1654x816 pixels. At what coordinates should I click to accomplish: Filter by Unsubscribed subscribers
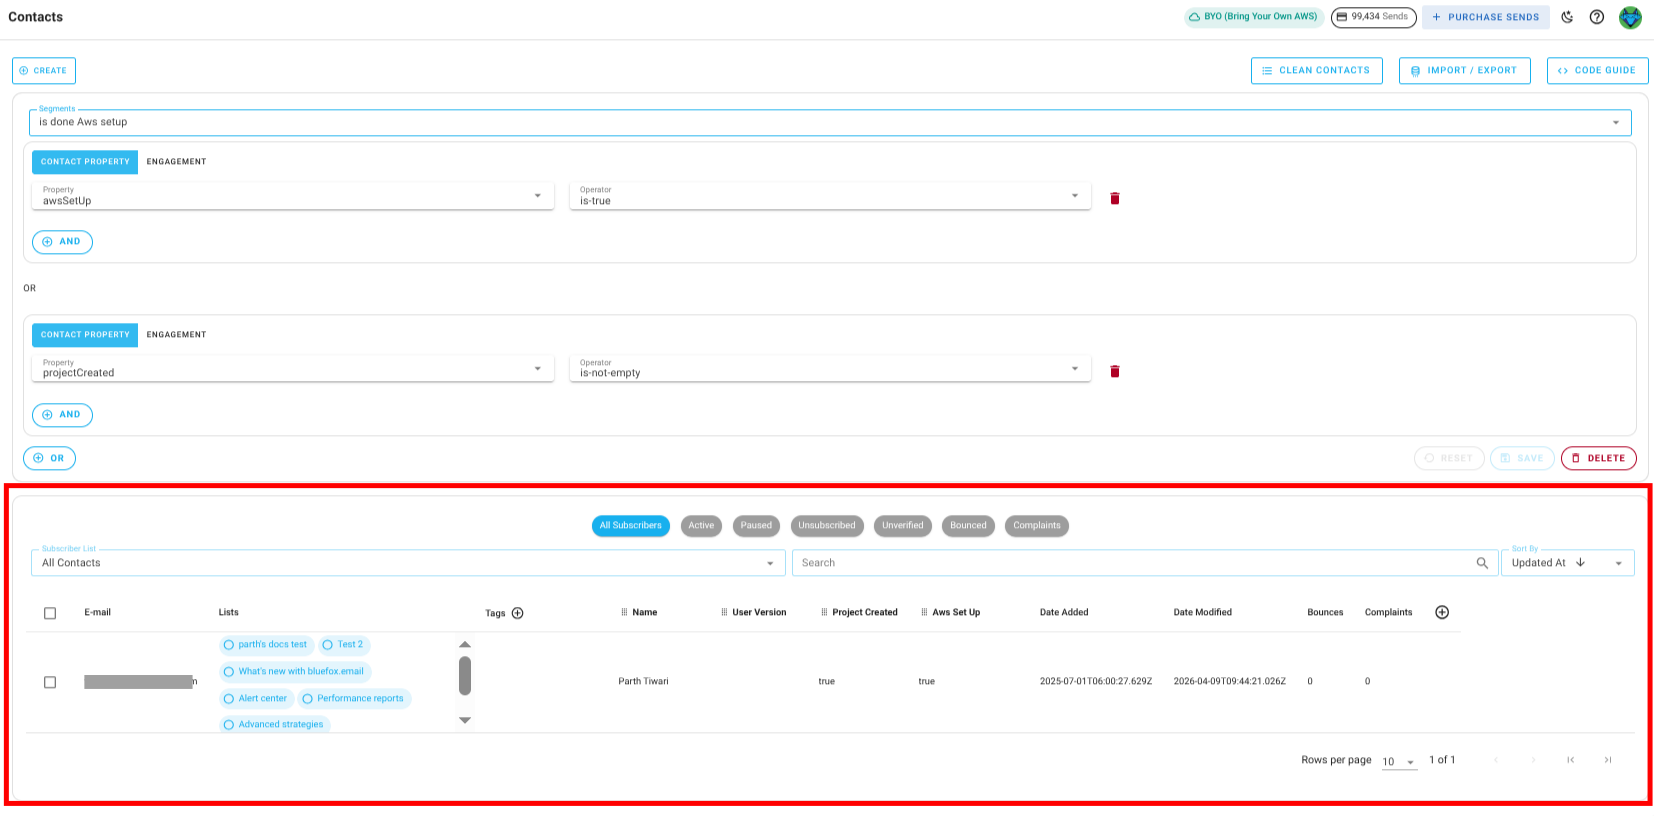pos(827,526)
